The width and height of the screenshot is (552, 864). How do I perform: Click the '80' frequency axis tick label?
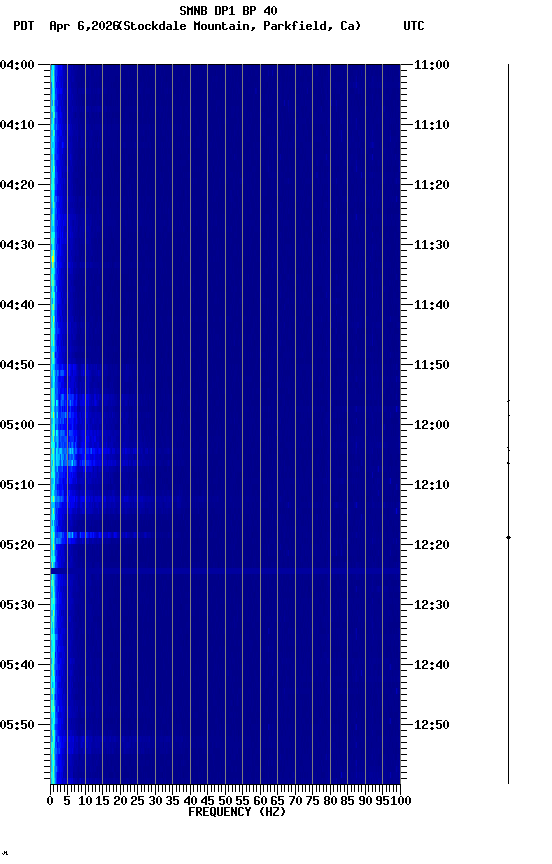[x=330, y=801]
